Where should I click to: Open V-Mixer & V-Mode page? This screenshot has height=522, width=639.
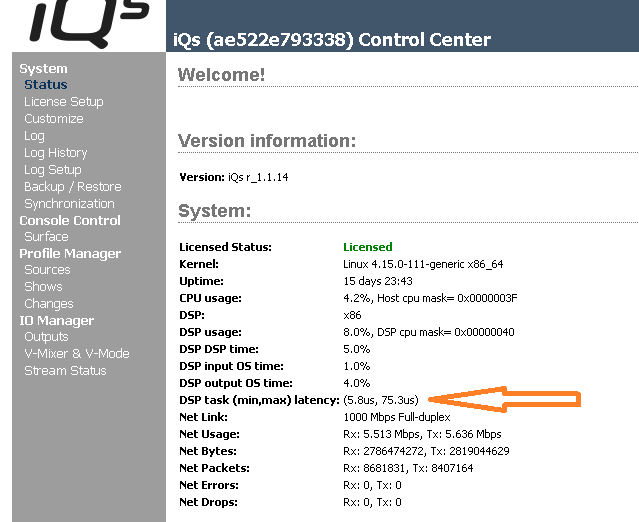click(77, 354)
